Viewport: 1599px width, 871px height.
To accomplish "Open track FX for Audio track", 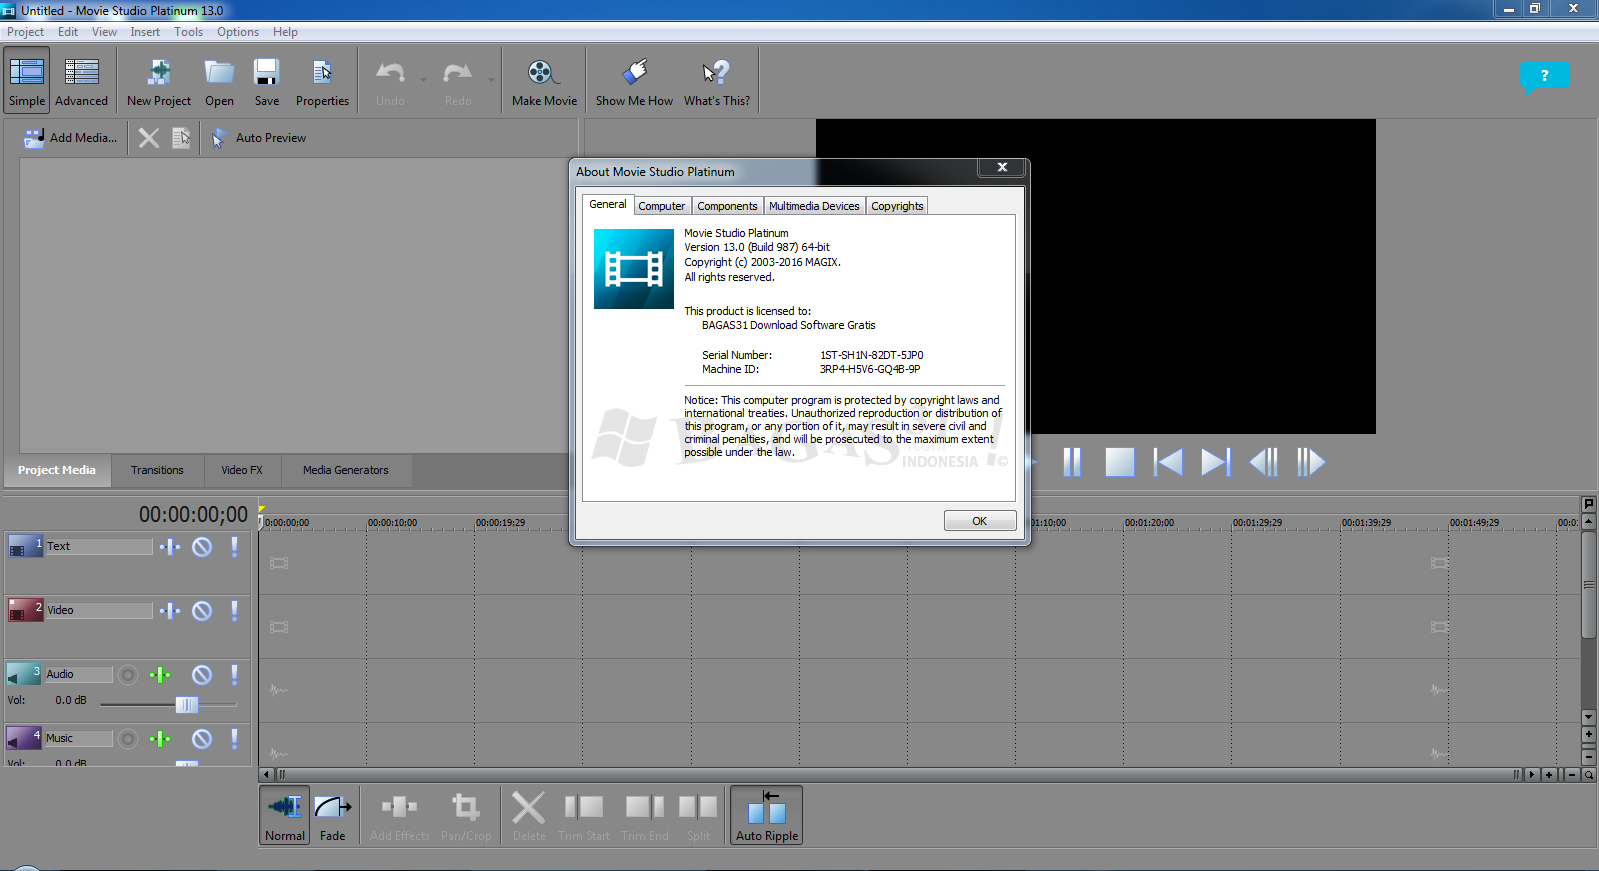I will pyautogui.click(x=160, y=675).
